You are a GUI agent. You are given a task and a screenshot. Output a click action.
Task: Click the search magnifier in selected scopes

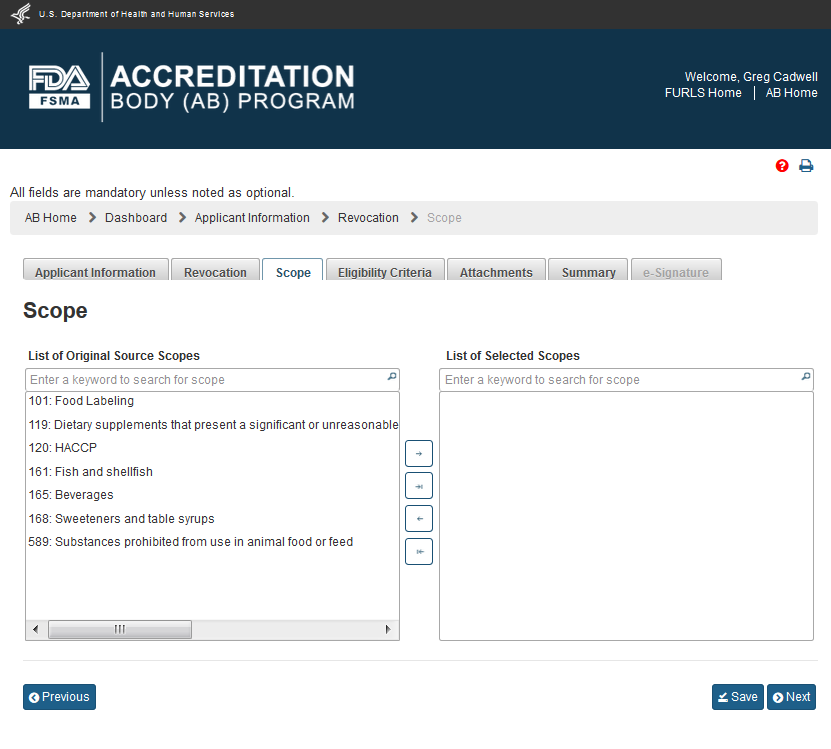click(805, 378)
